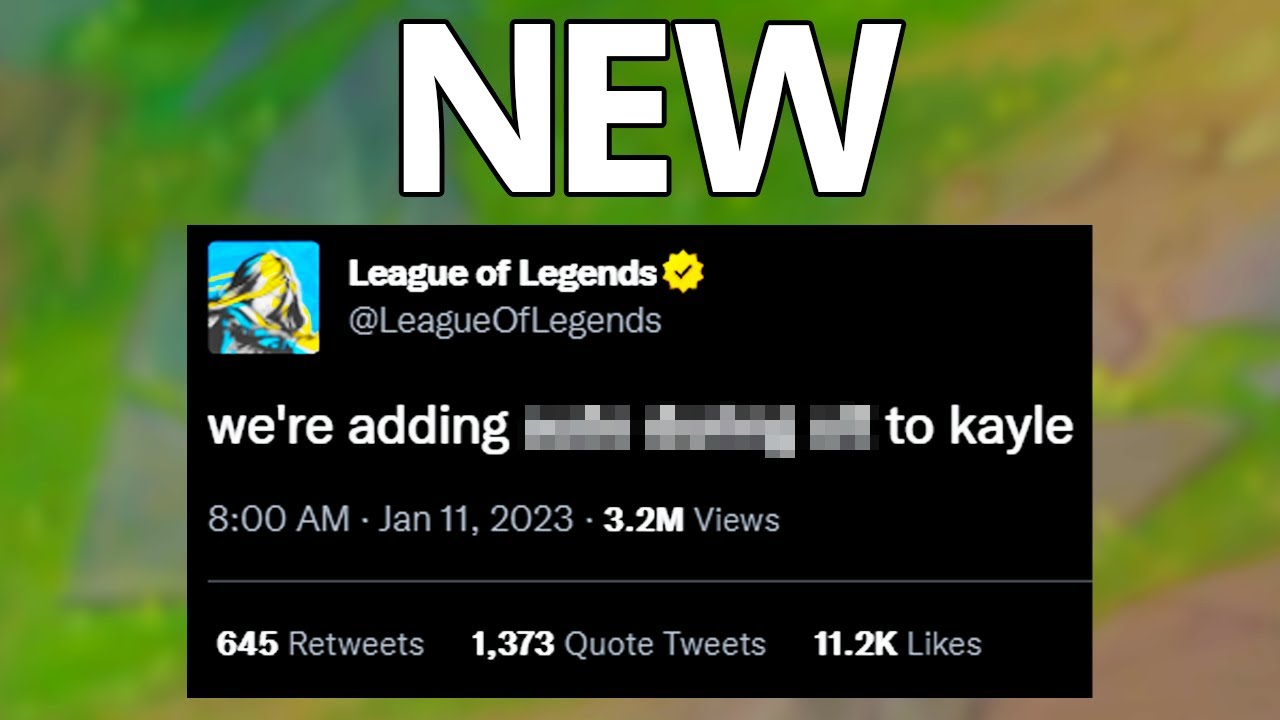Click the League of Legends profile avatar
The width and height of the screenshot is (1280, 720).
(x=263, y=297)
